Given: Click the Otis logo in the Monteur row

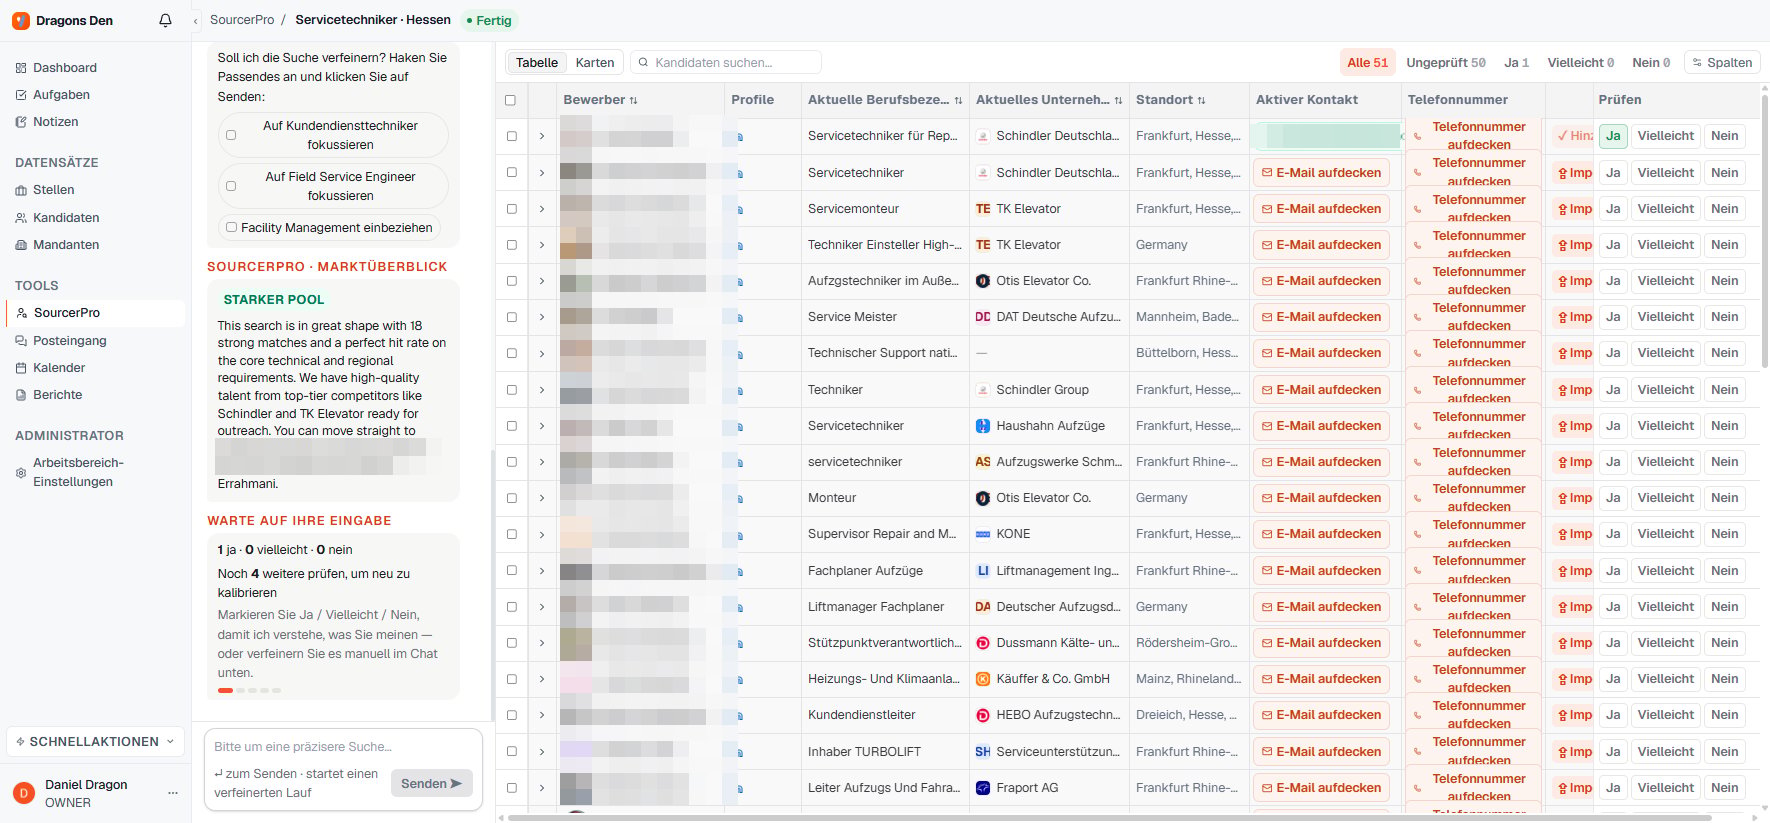Looking at the screenshot, I should (x=983, y=498).
